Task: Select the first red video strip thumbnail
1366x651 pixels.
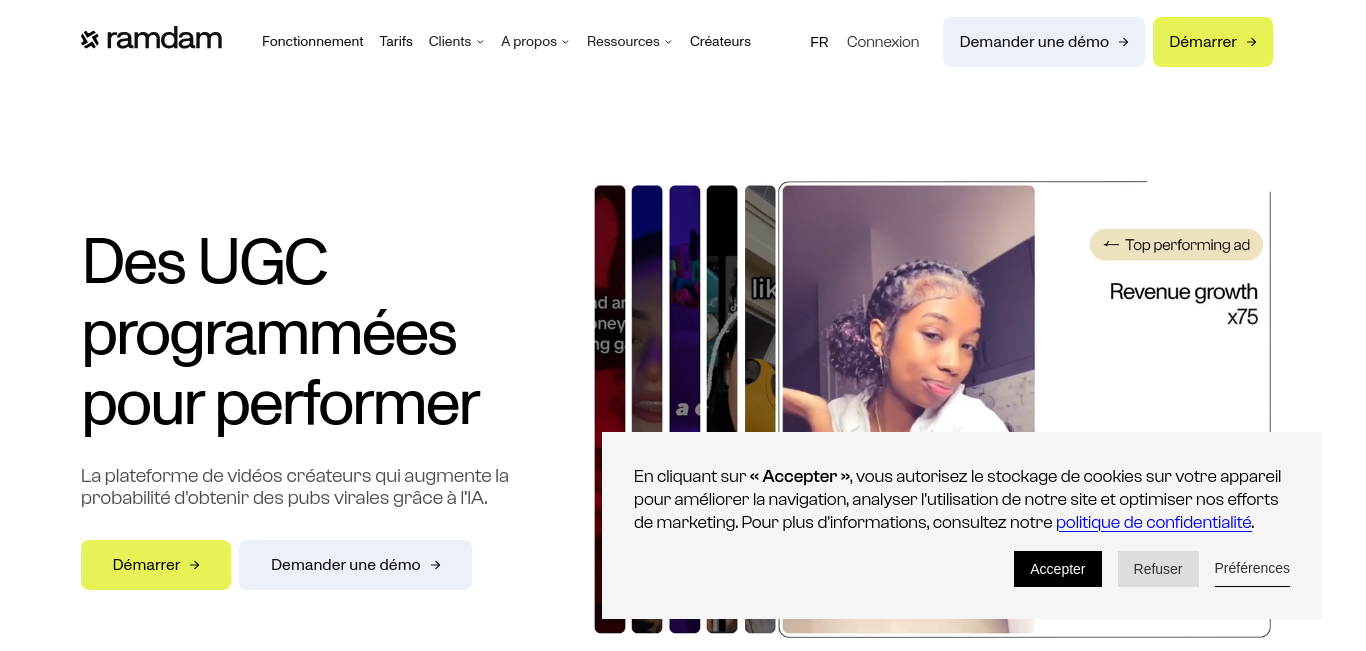Action: [610, 410]
